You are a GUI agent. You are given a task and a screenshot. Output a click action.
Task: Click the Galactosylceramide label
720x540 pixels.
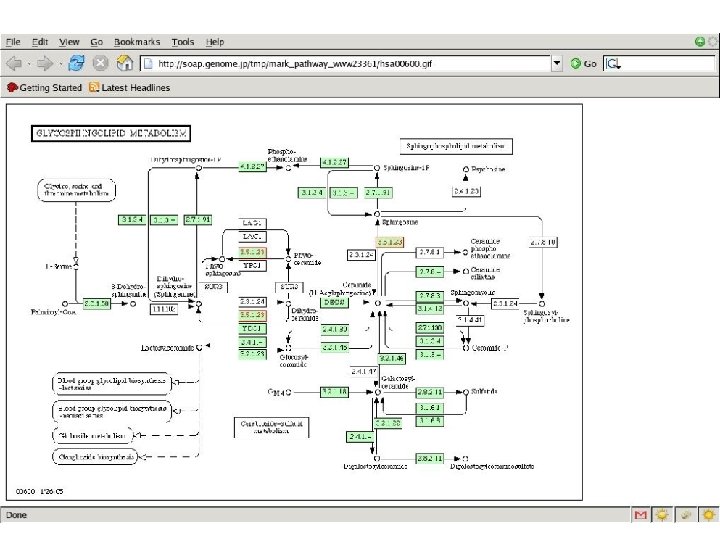(398, 382)
